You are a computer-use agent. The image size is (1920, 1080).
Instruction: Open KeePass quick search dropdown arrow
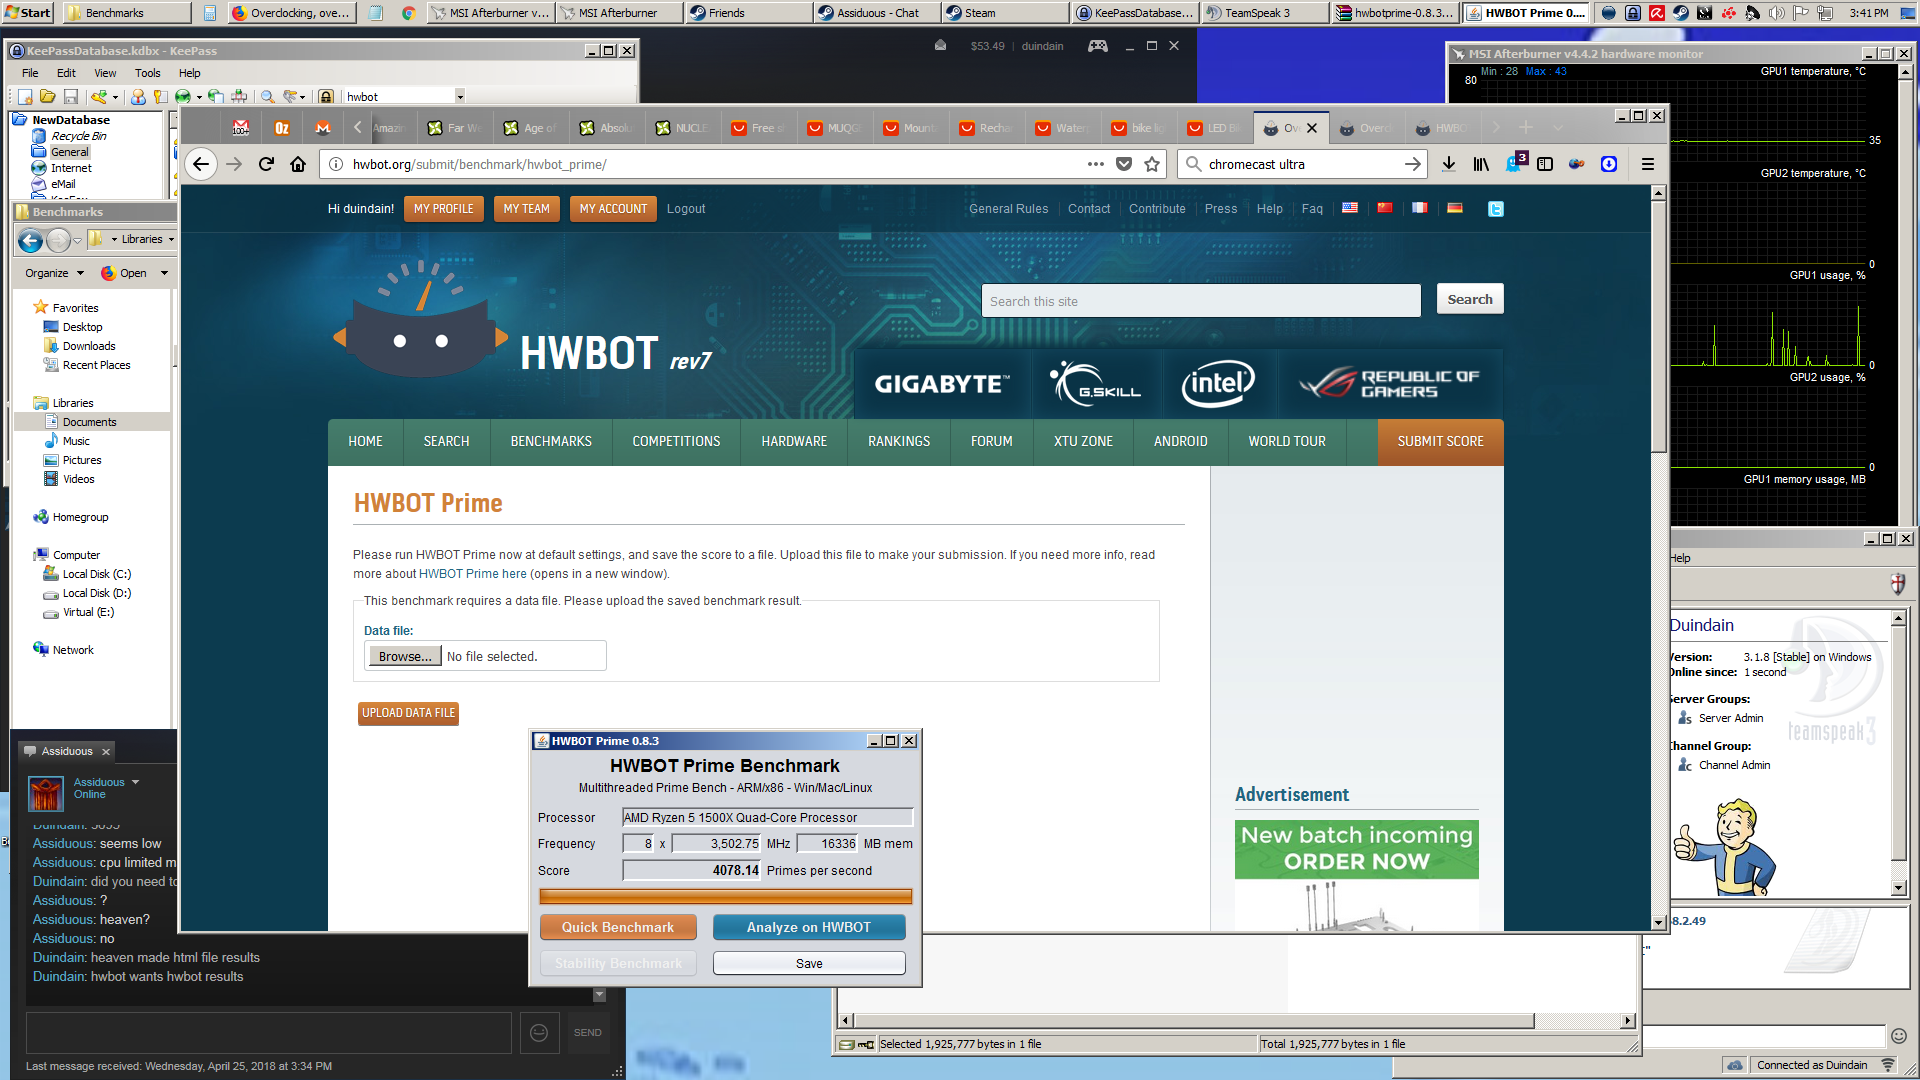[460, 97]
